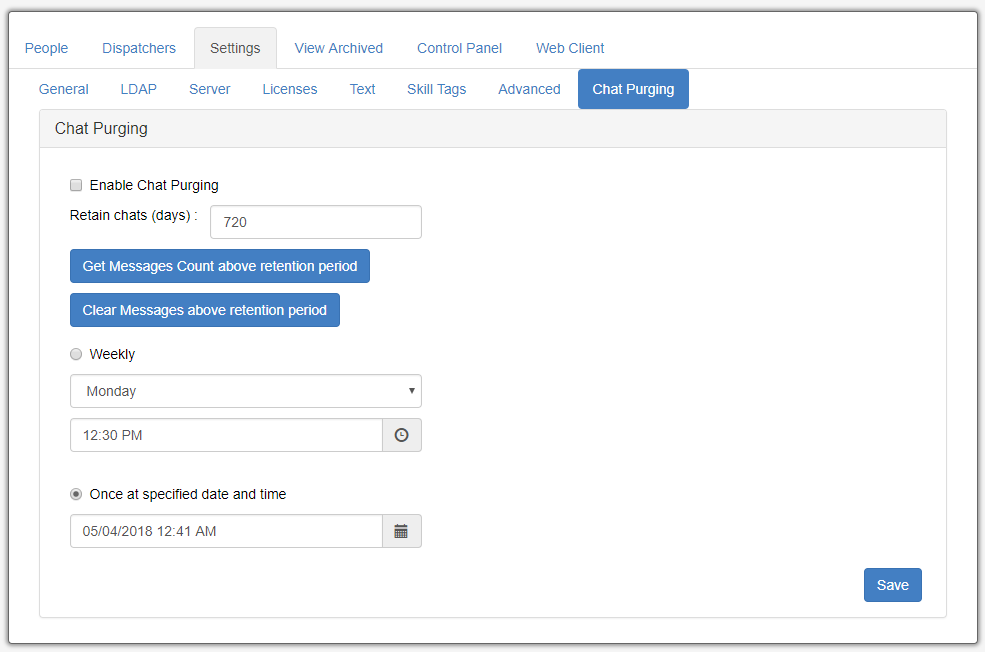This screenshot has height=652, width=985.
Task: Click the retain chats days input field
Action: coord(315,221)
